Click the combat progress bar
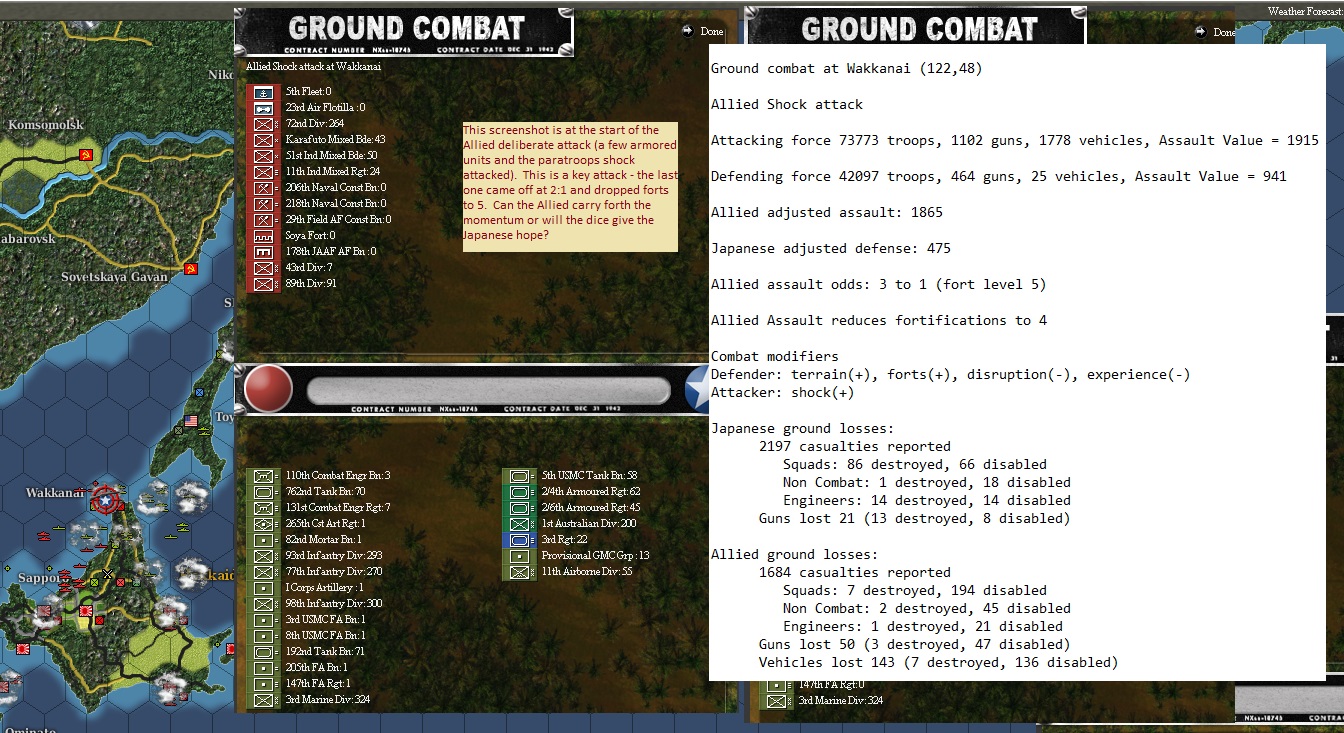This screenshot has height=733, width=1344. tap(488, 391)
